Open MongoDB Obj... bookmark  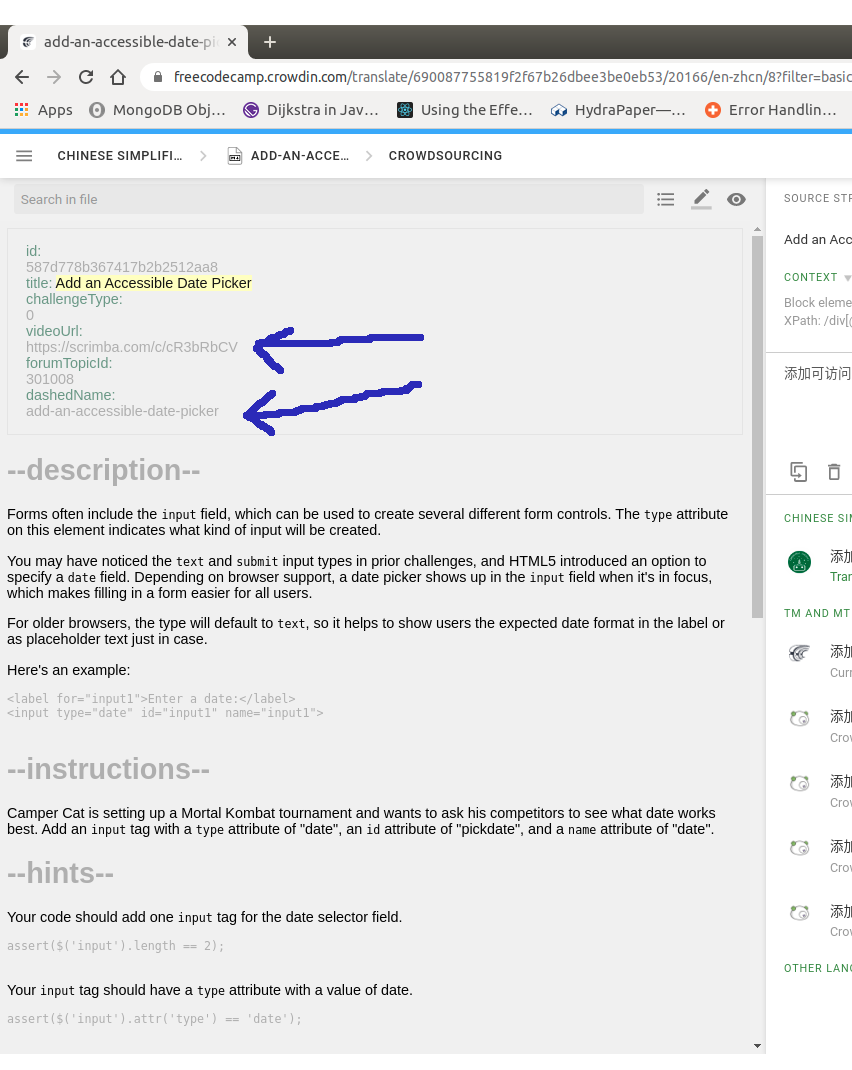click(158, 110)
